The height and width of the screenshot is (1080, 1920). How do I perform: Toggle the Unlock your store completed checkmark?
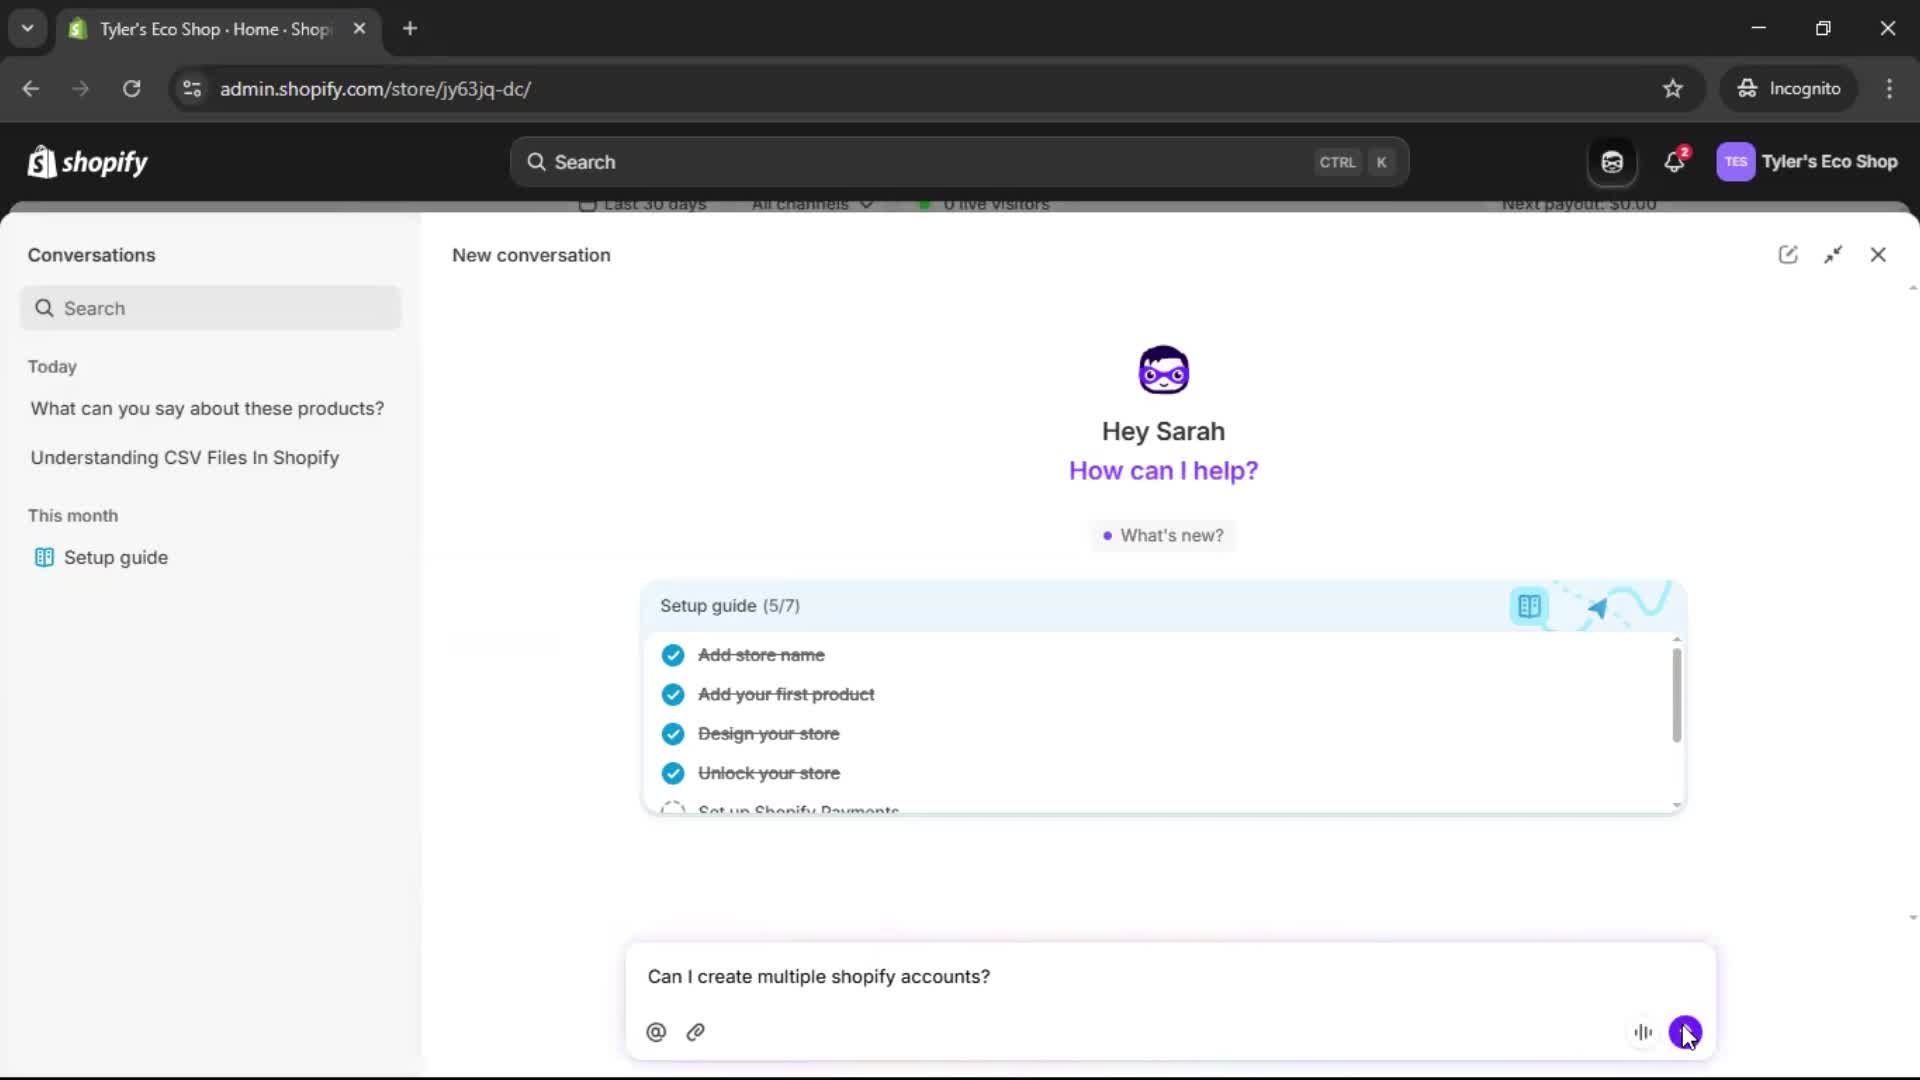click(x=673, y=773)
